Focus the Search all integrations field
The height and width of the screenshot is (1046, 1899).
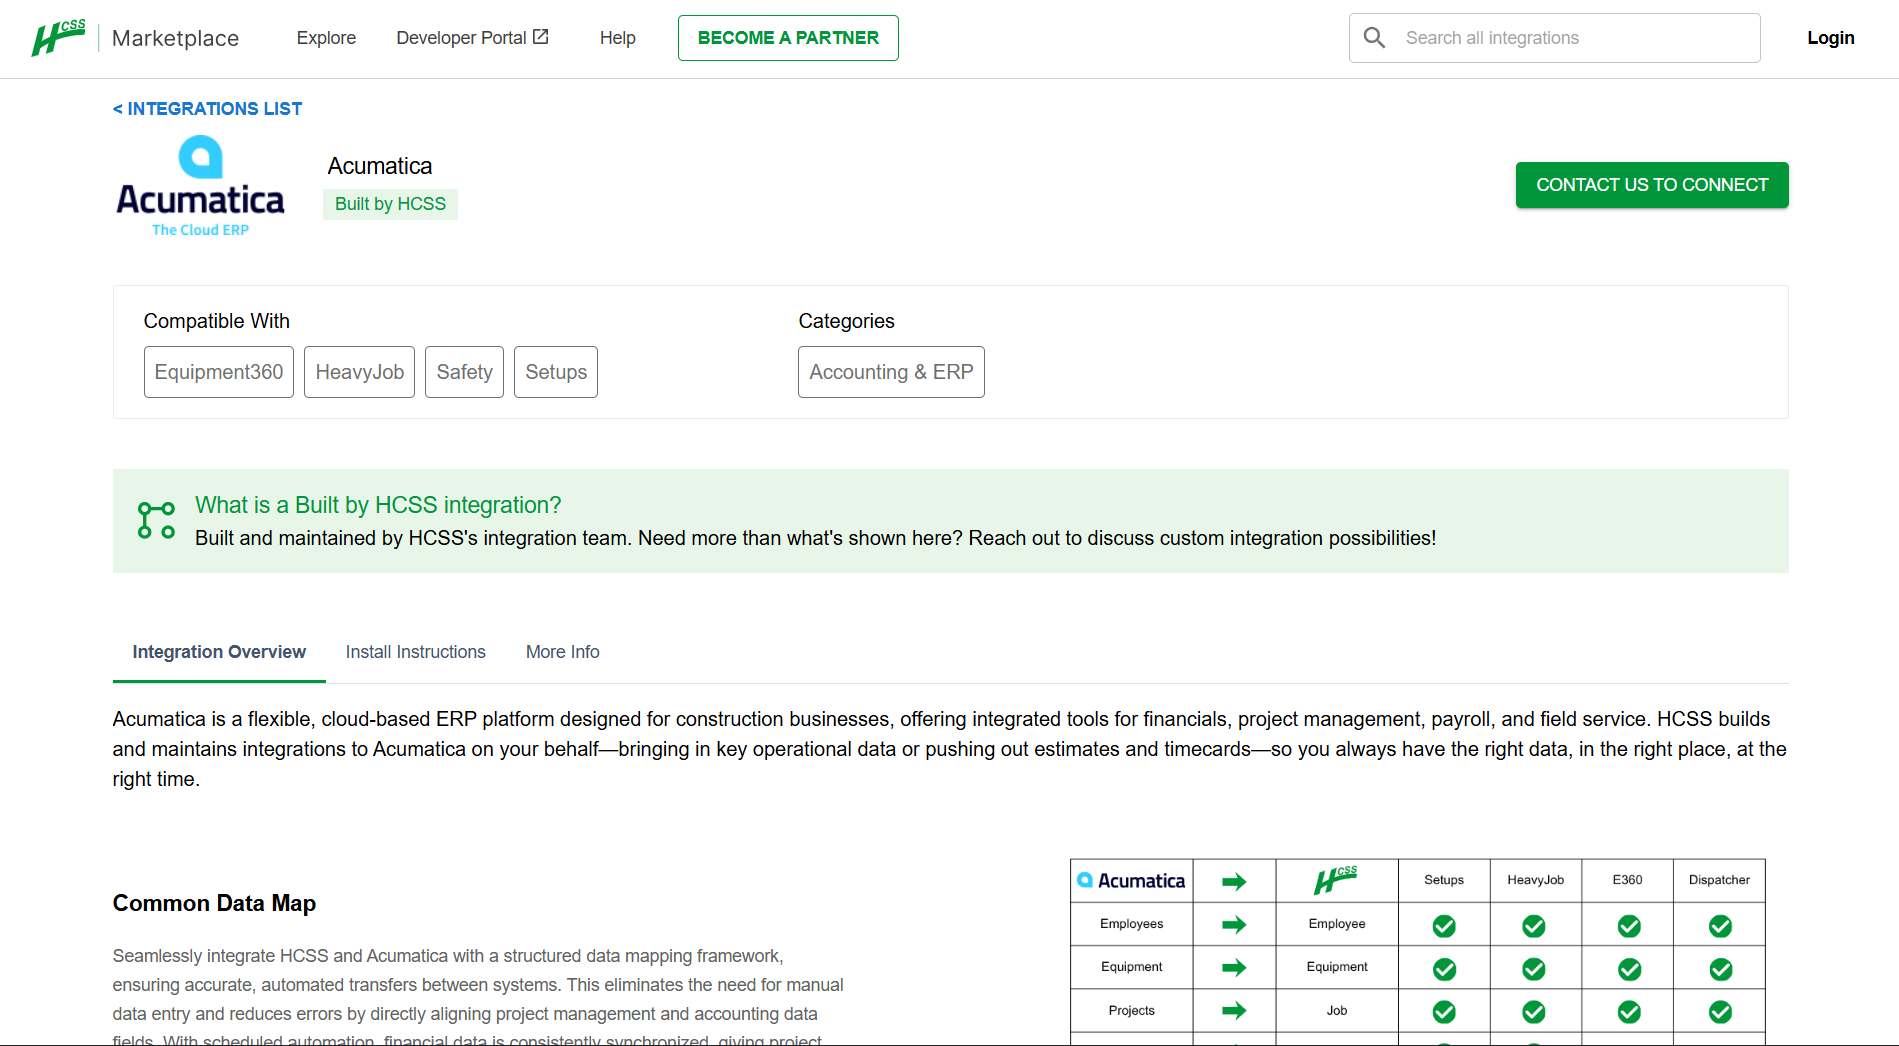coord(1554,38)
